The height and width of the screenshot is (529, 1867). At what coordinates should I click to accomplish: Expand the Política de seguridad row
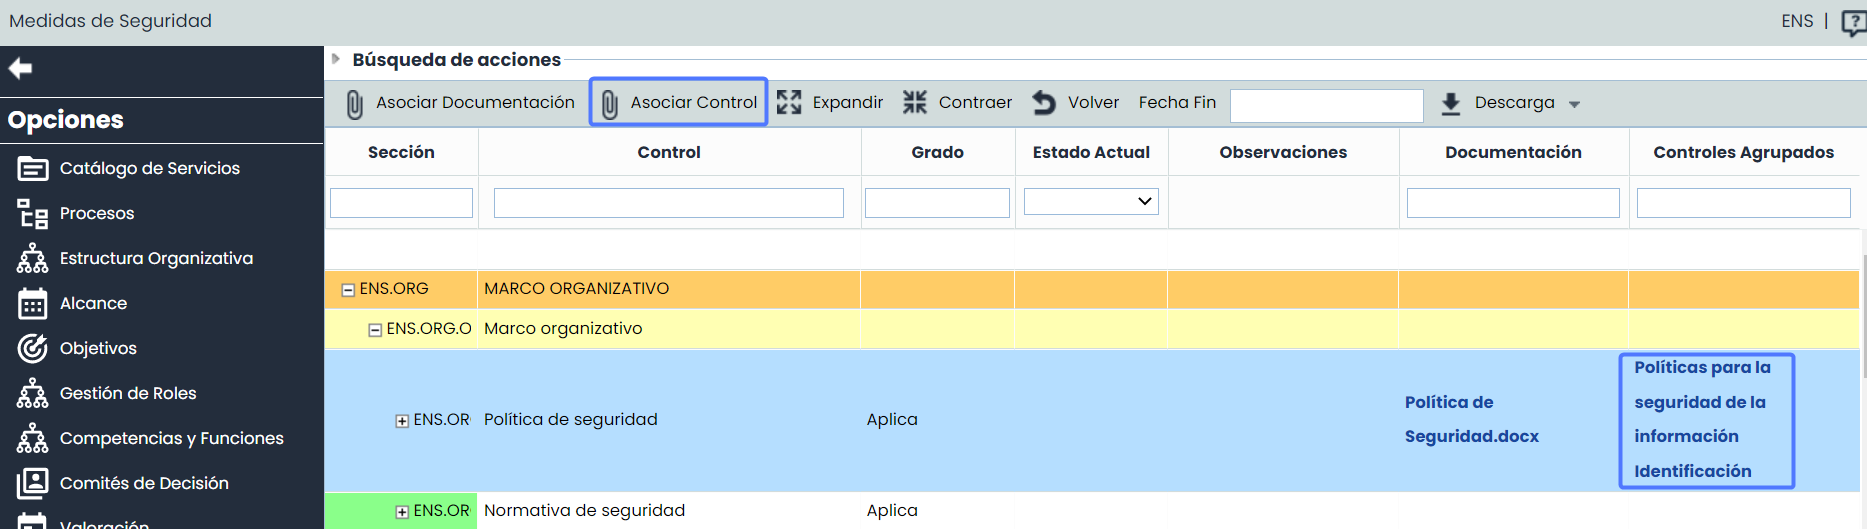point(402,421)
